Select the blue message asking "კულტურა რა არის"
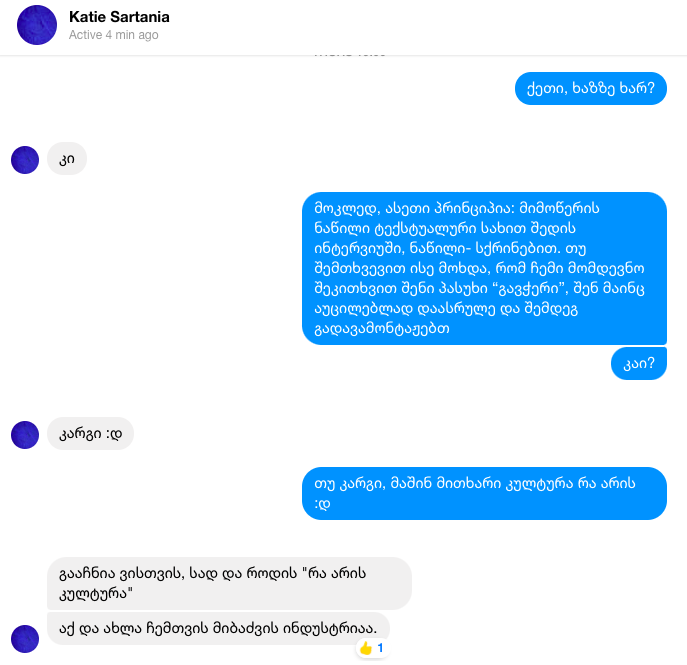 point(484,493)
